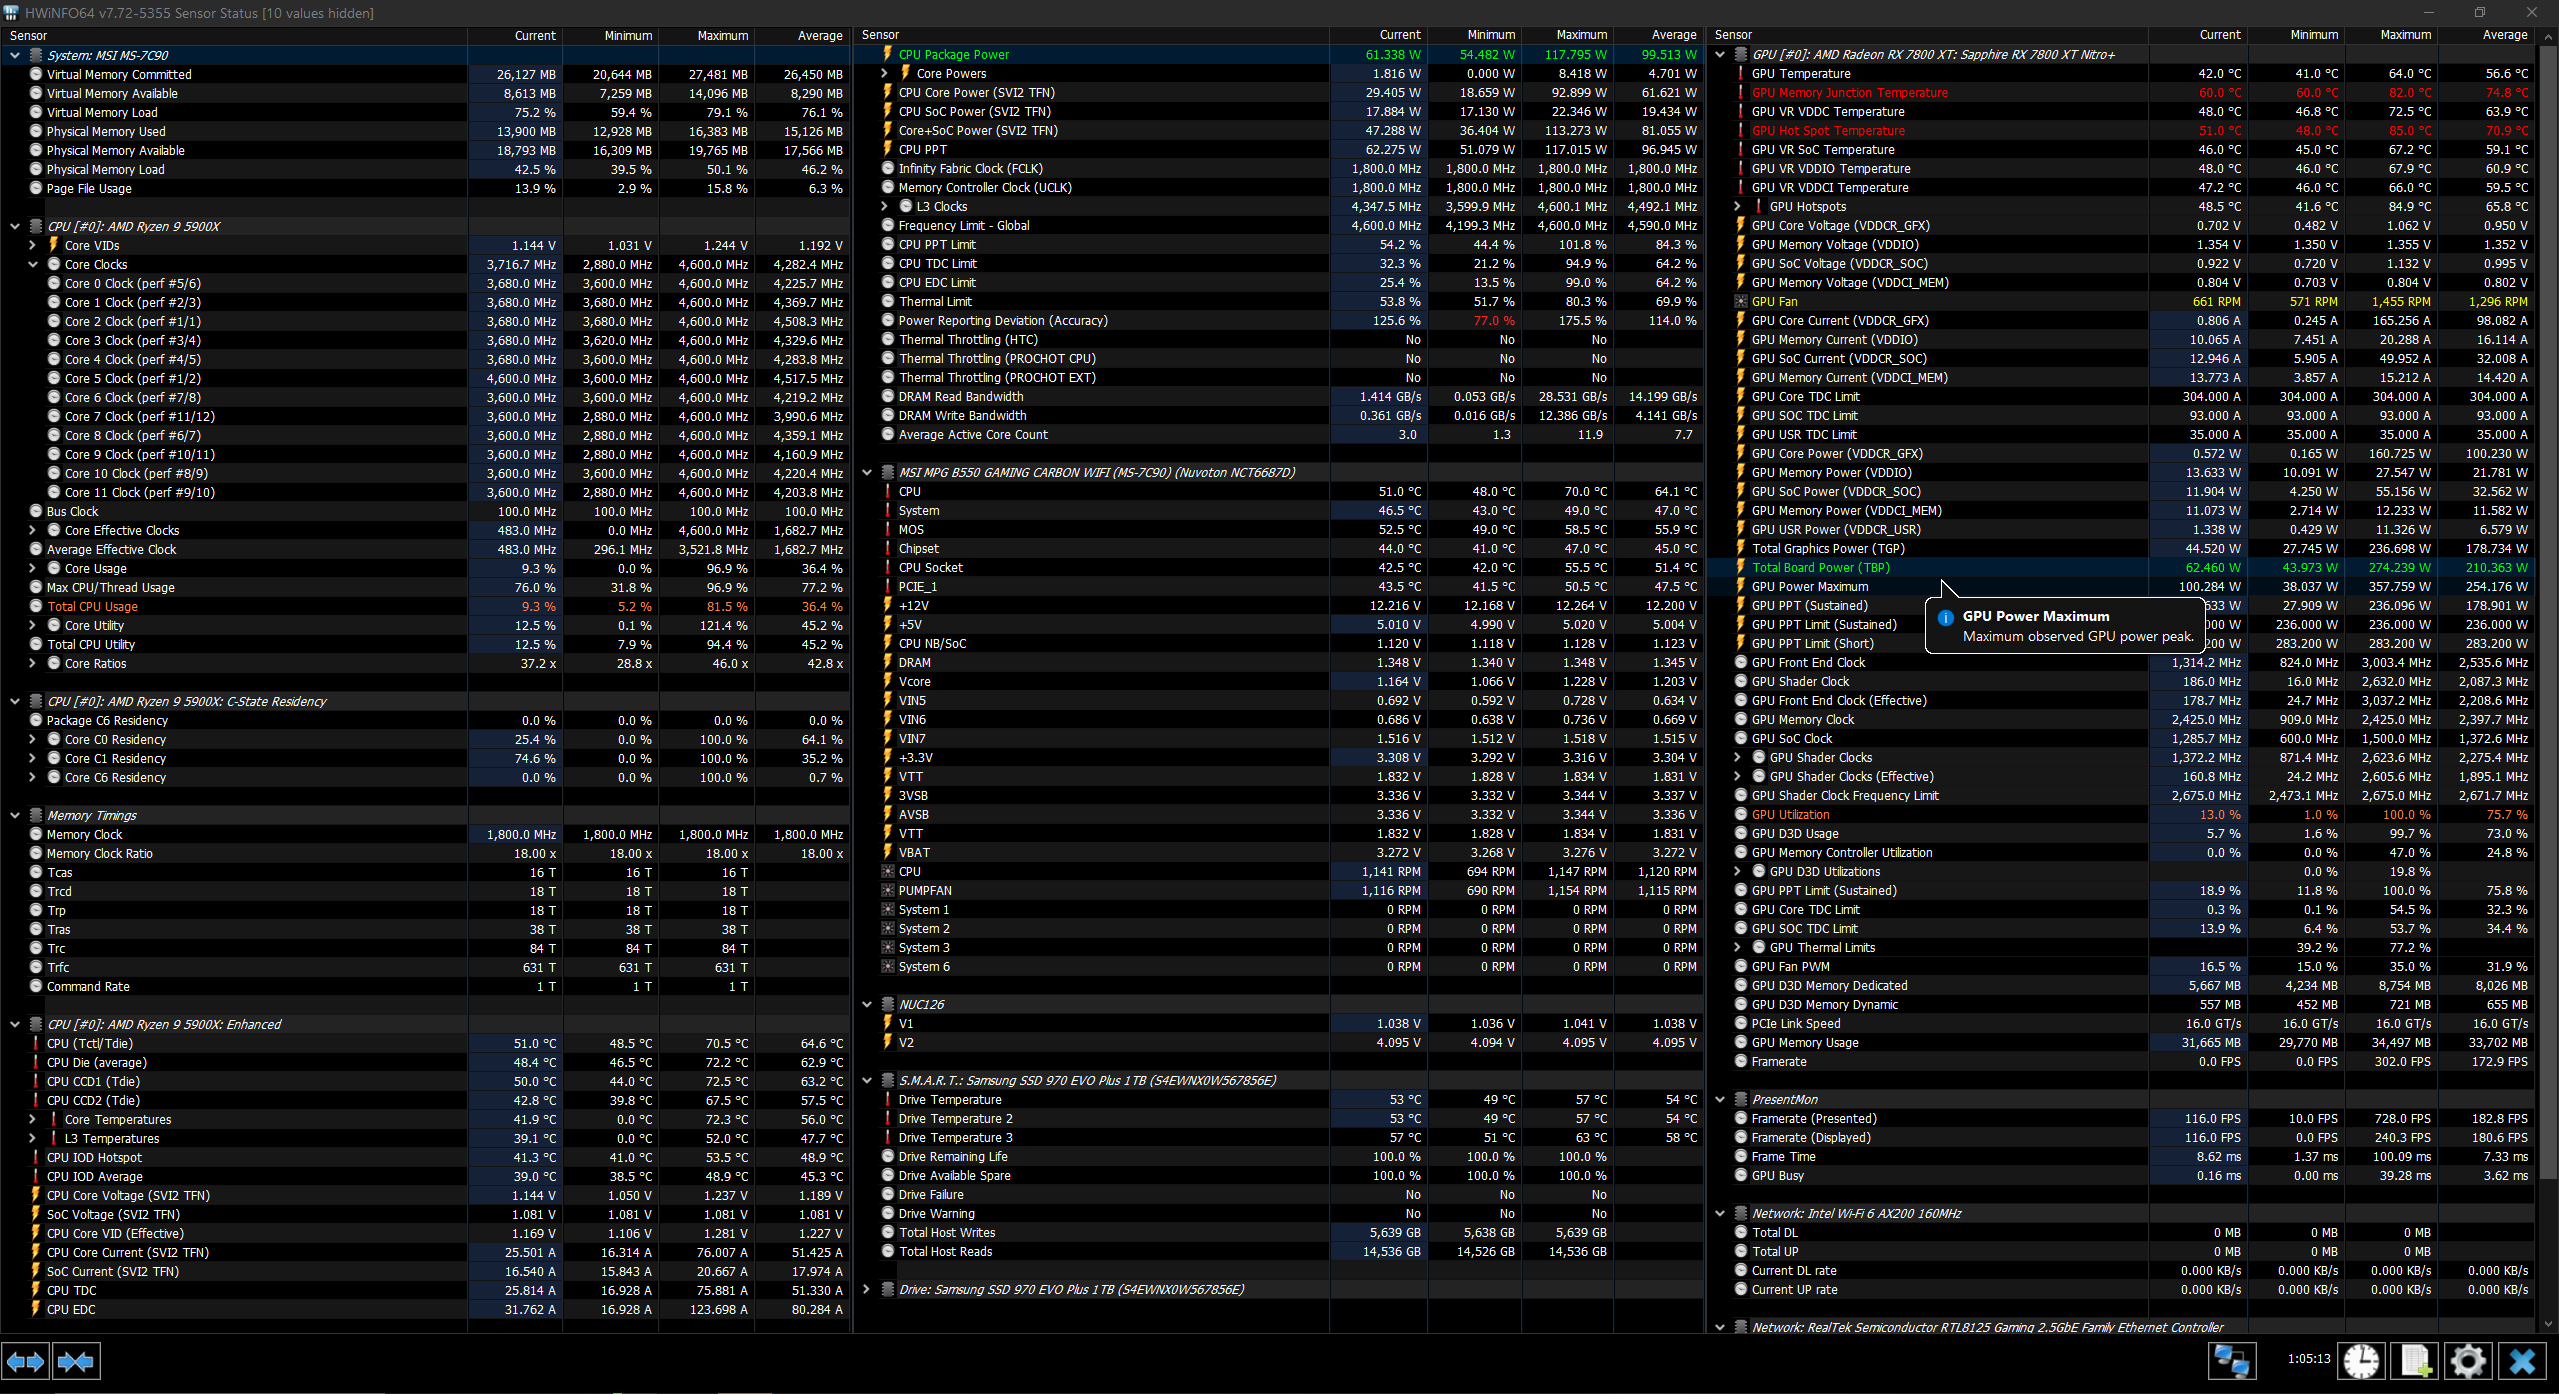Select the Trfc memory timing row
Viewport: 2559px width, 1394px height.
[425, 967]
